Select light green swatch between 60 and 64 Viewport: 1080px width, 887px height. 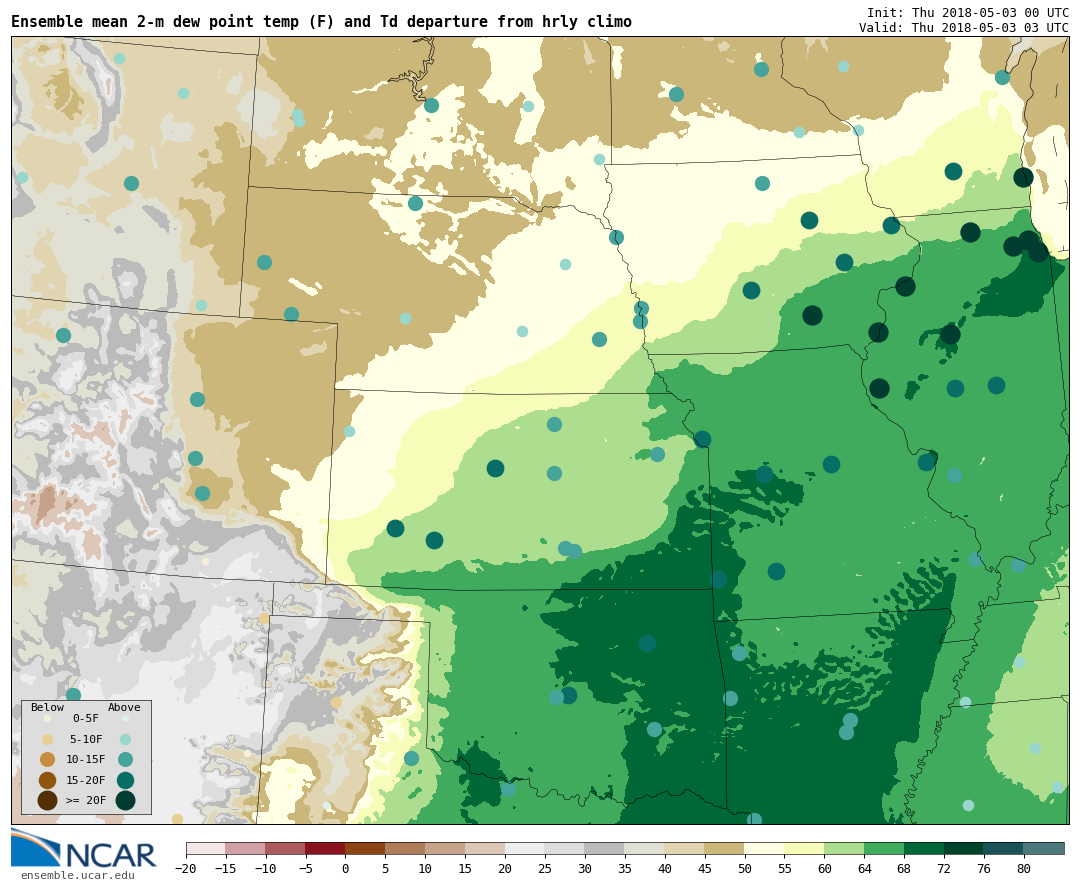click(x=844, y=848)
